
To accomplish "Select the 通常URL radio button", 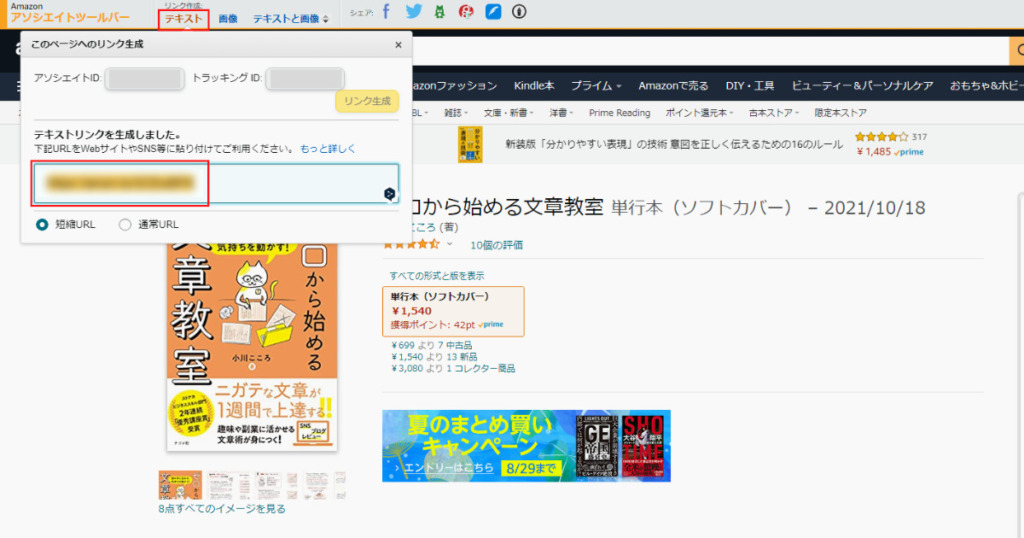I will (125, 225).
